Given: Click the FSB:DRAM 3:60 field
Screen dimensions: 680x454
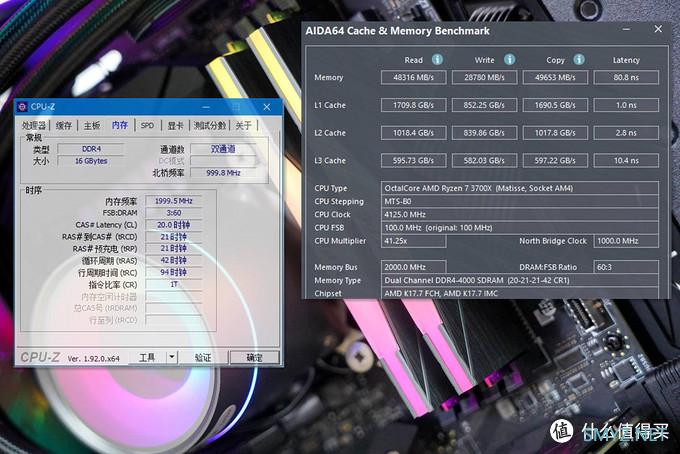Looking at the screenshot, I should pos(173,213).
